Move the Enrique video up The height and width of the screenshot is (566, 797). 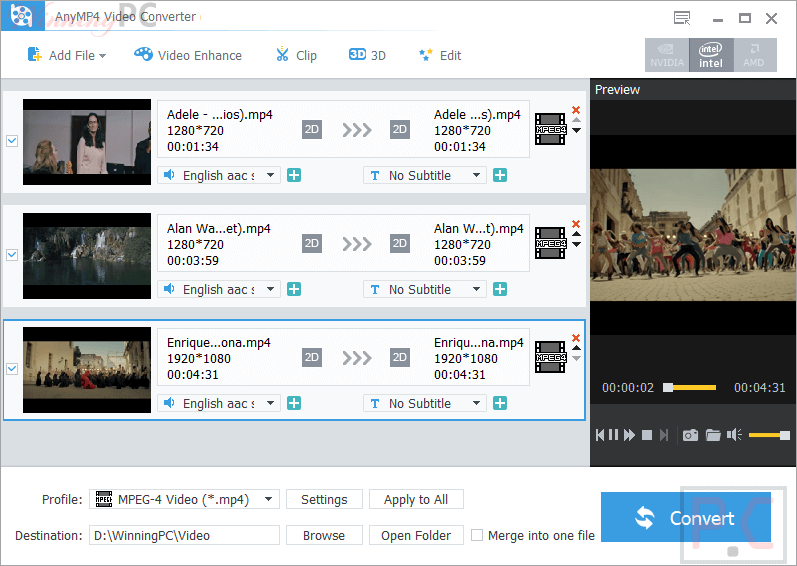pos(576,348)
